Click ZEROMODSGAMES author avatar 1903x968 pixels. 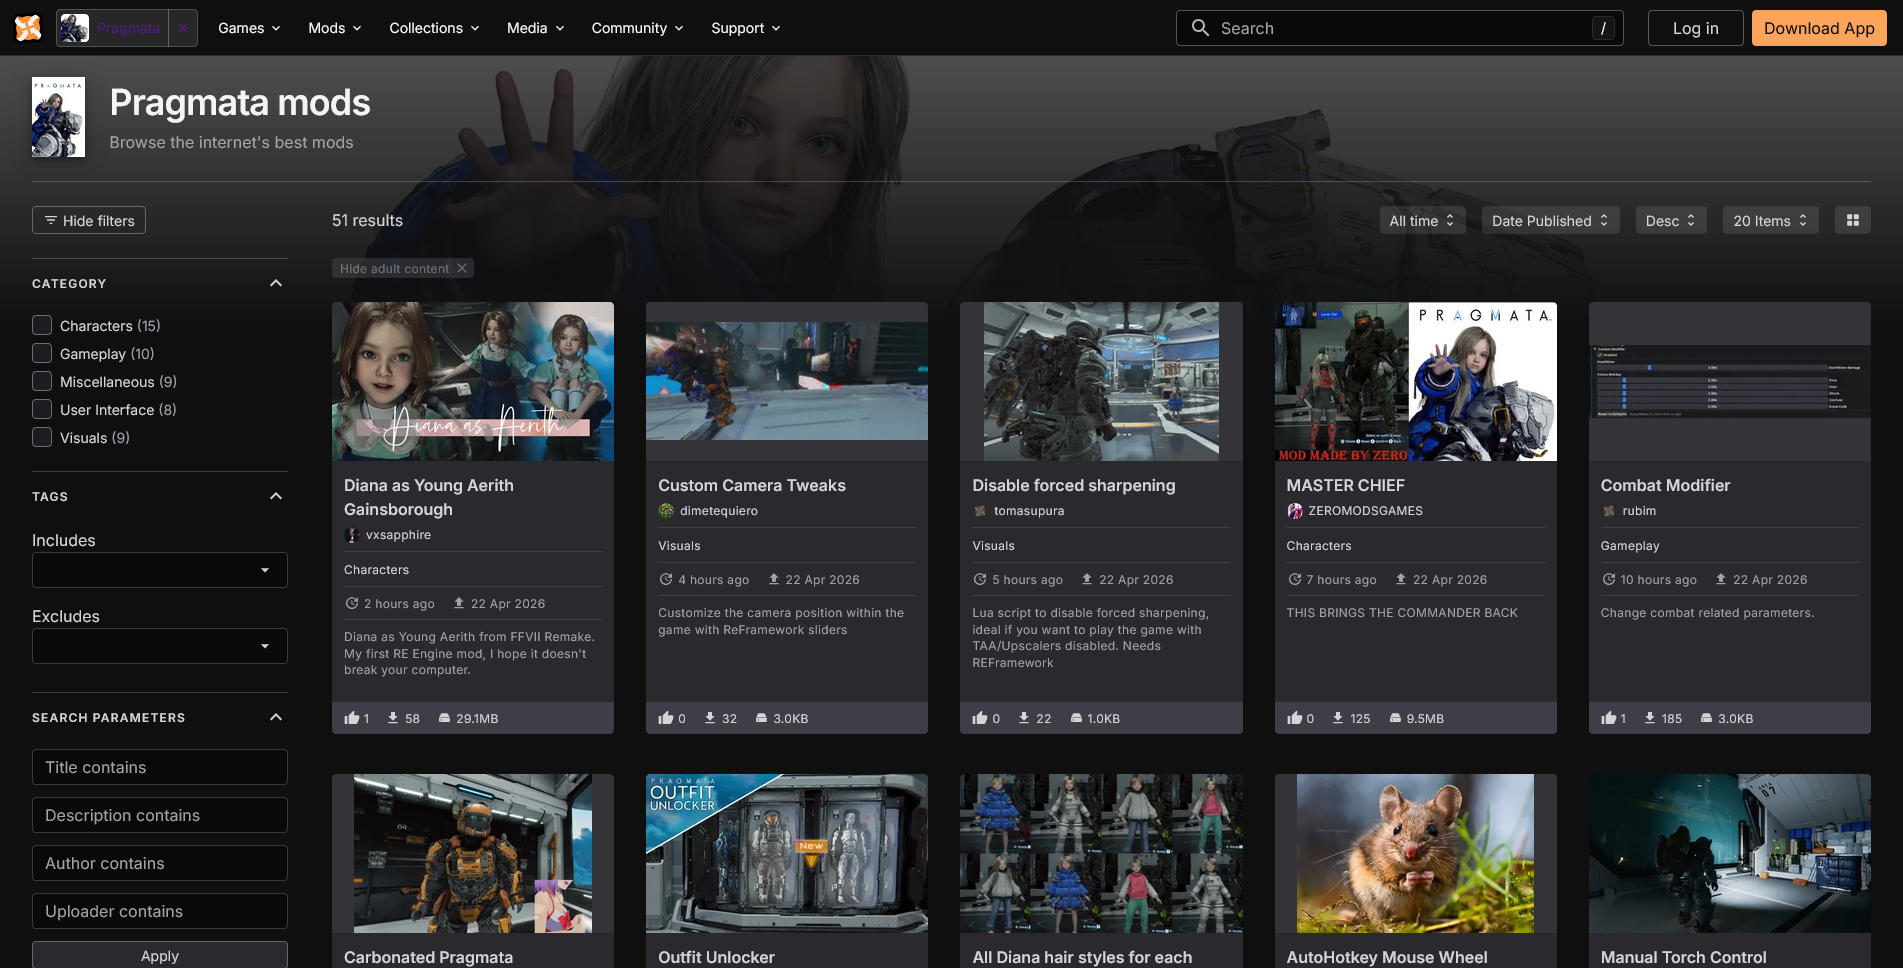click(1295, 511)
